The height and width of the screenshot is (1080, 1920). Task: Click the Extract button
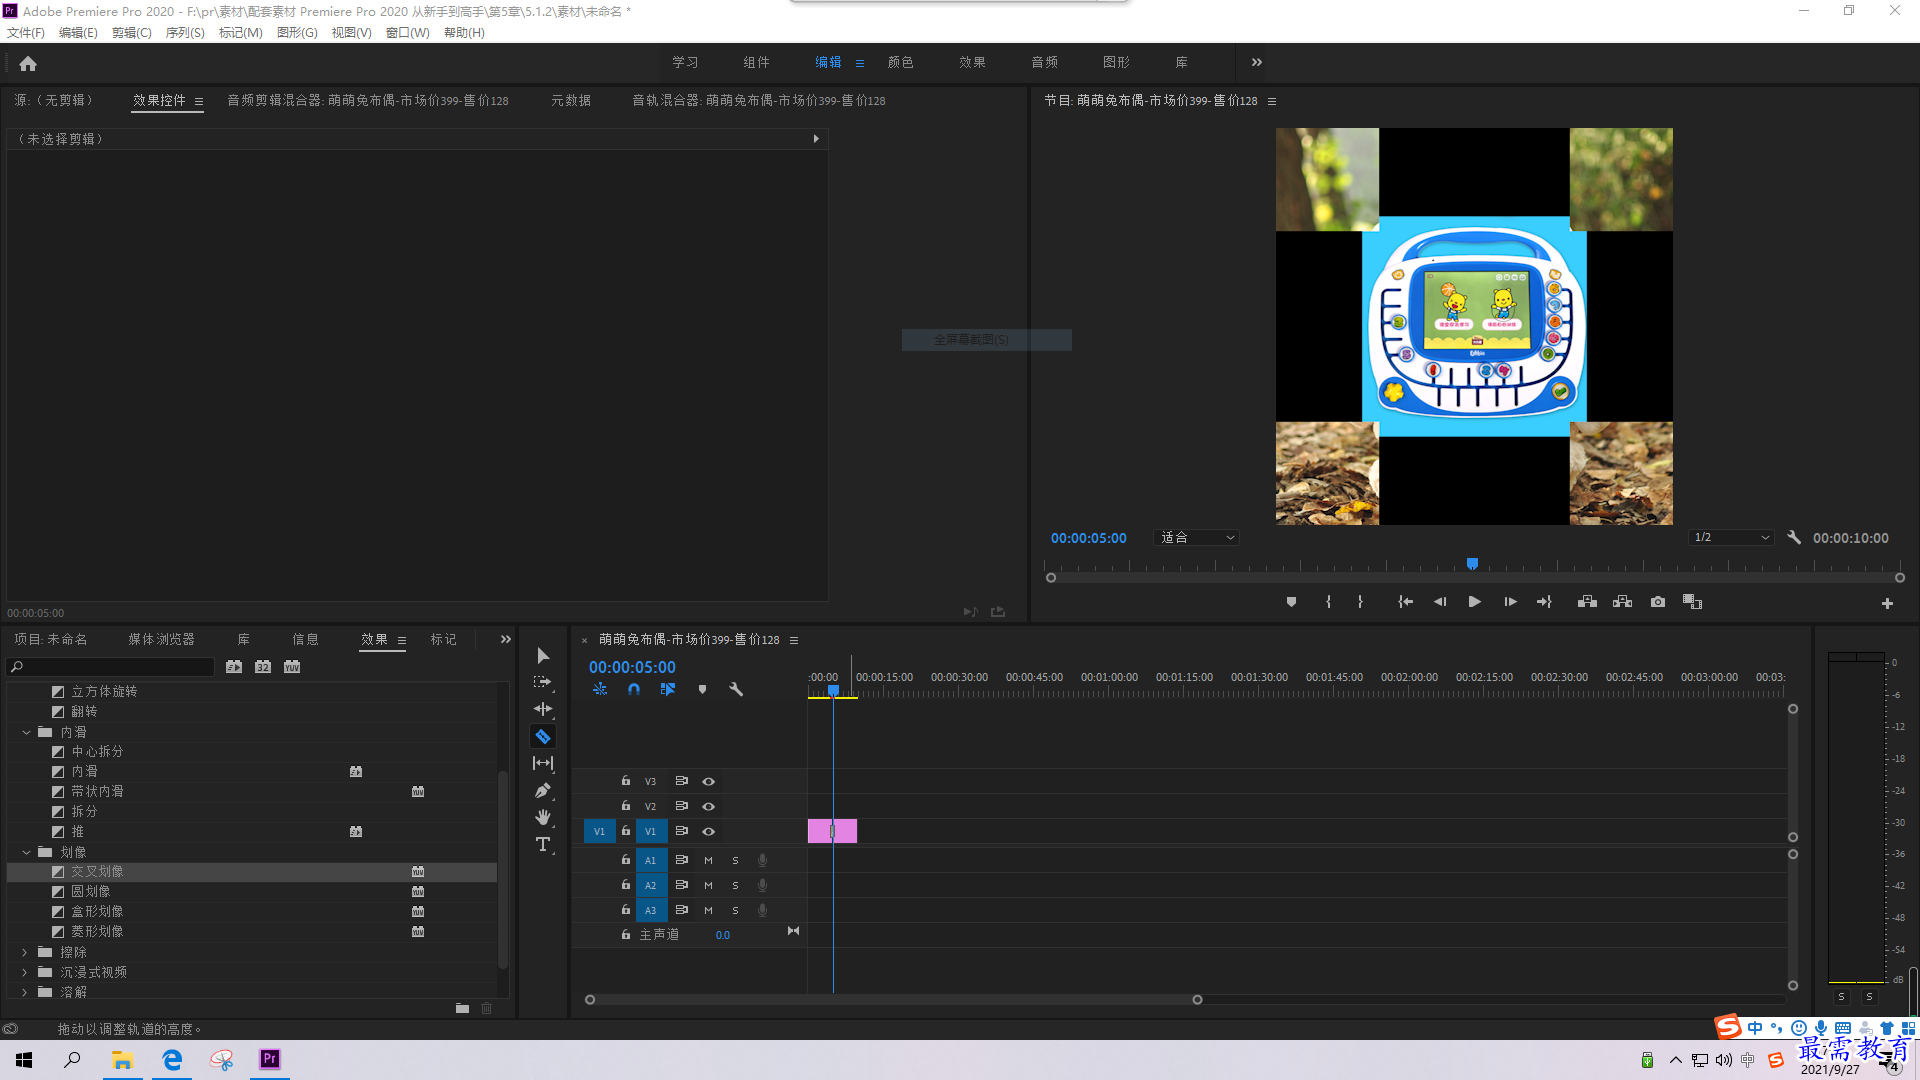coord(1622,602)
